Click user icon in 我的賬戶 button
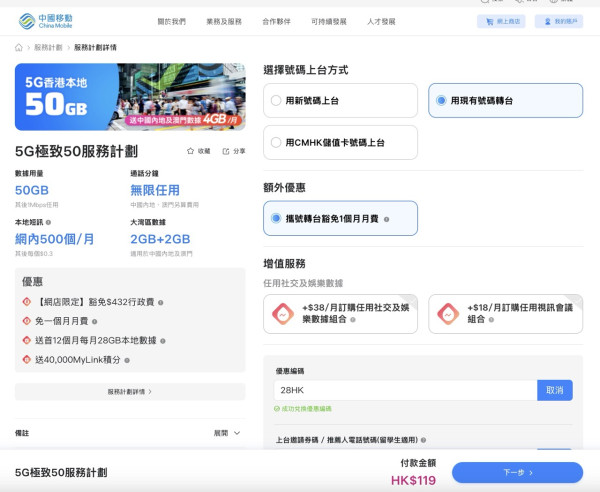Screen dimensions: 600x492 [x=548, y=22]
